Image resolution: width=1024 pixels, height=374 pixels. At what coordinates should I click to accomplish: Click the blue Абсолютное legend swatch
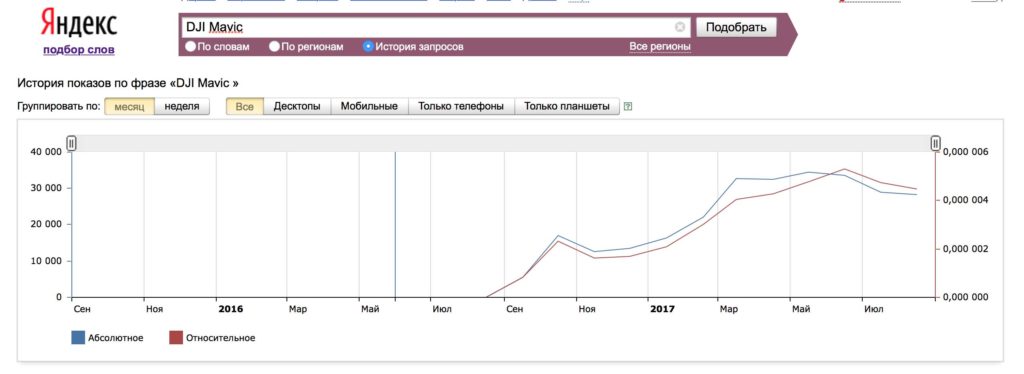click(78, 337)
